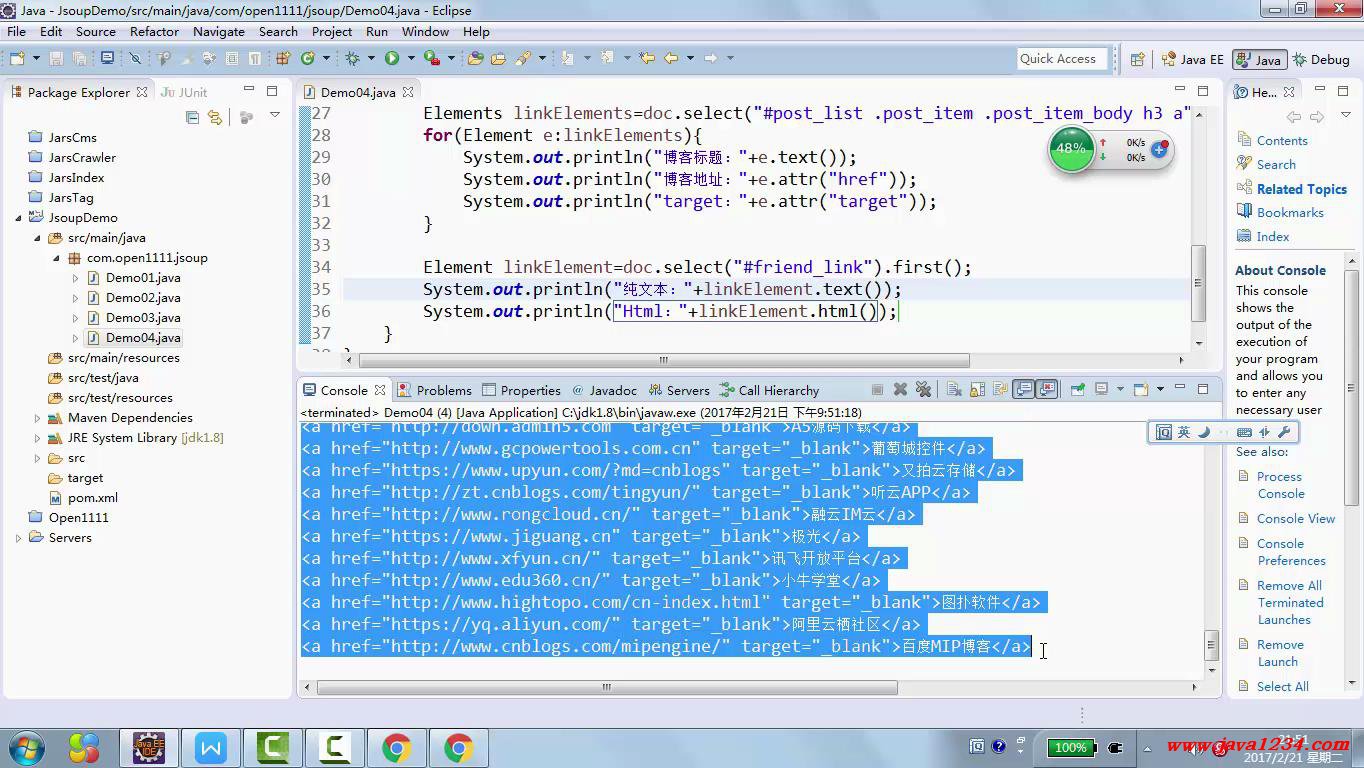Click the Back navigation yellow arrow
The width and height of the screenshot is (1364, 768).
670,58
